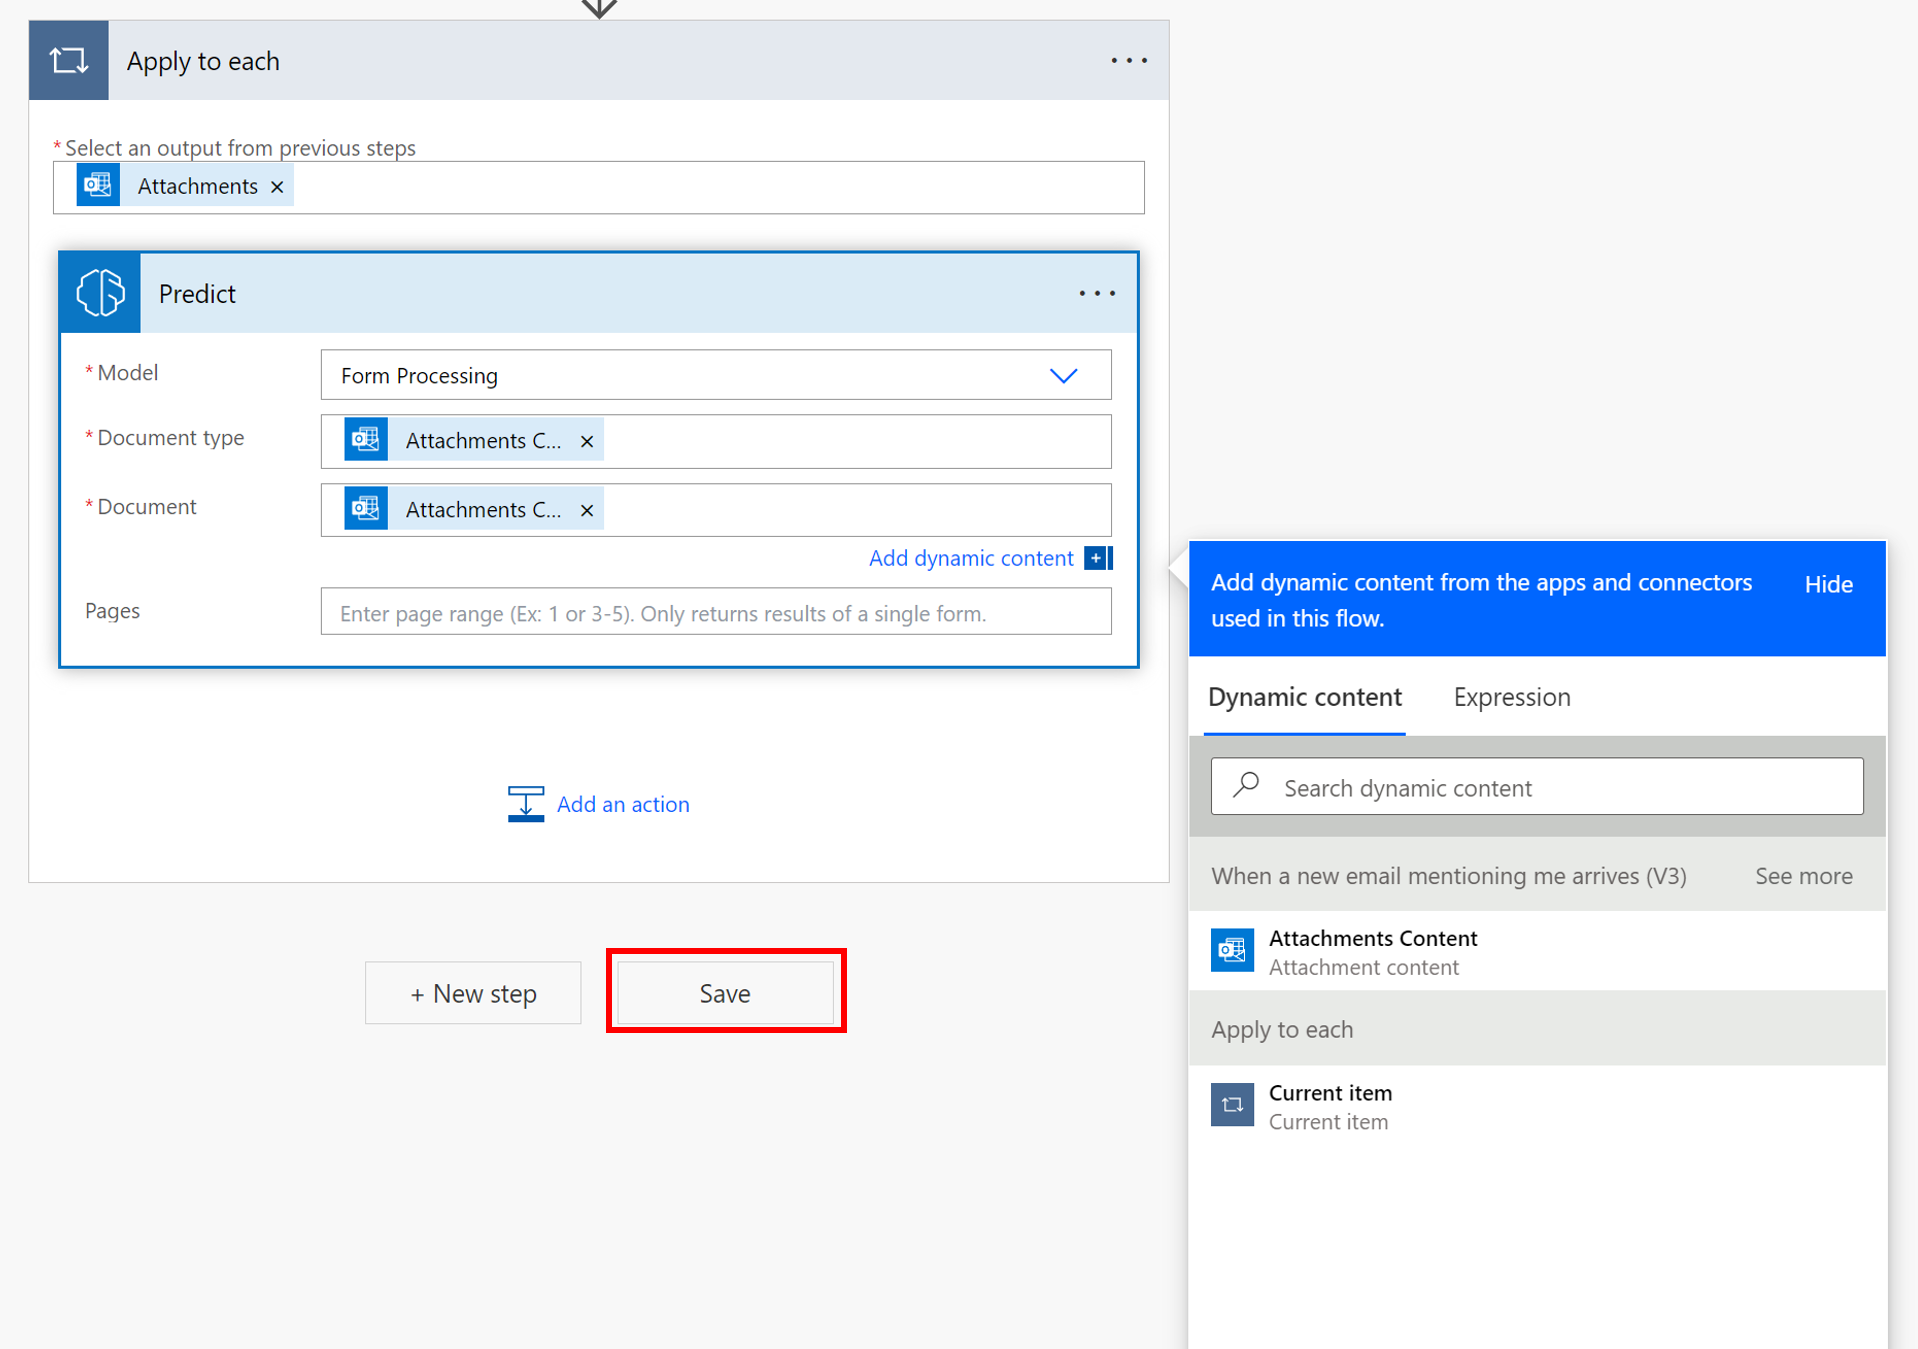Select Attachments Content dynamic item
Image resolution: width=1918 pixels, height=1349 pixels.
pos(1537,951)
